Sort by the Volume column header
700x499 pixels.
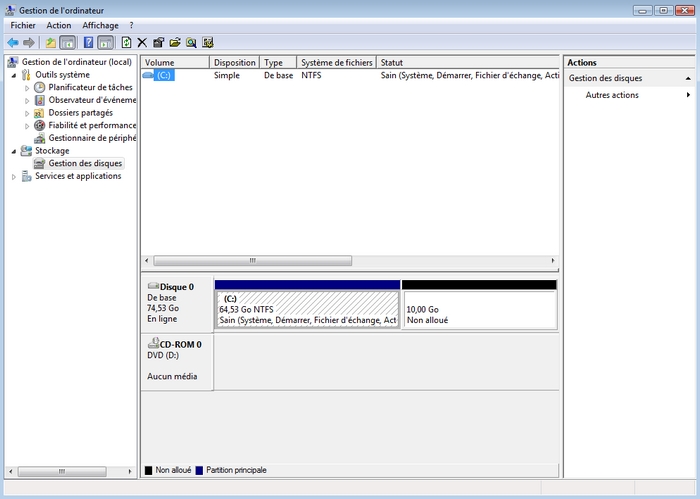(x=175, y=62)
